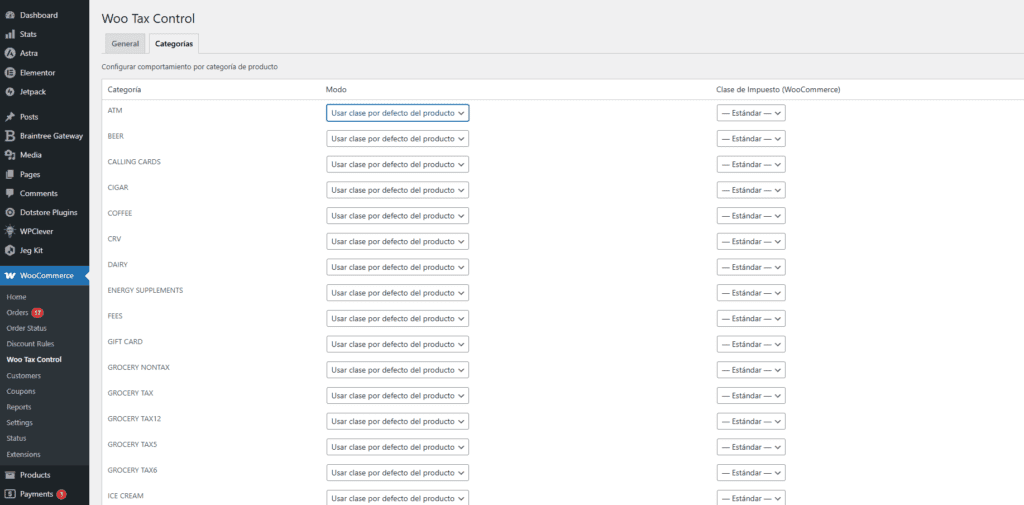Open the Modo dropdown for GIFT CARD
The height and width of the screenshot is (505, 1024).
pos(398,344)
